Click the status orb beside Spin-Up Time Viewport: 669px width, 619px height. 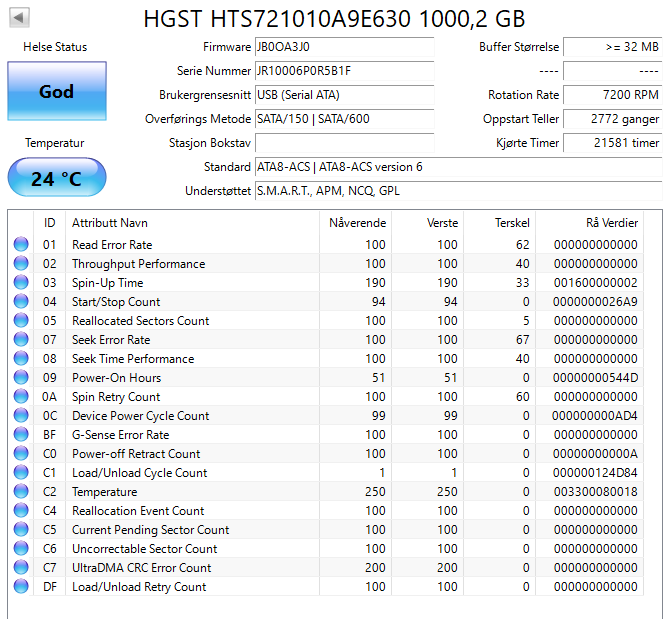21,283
